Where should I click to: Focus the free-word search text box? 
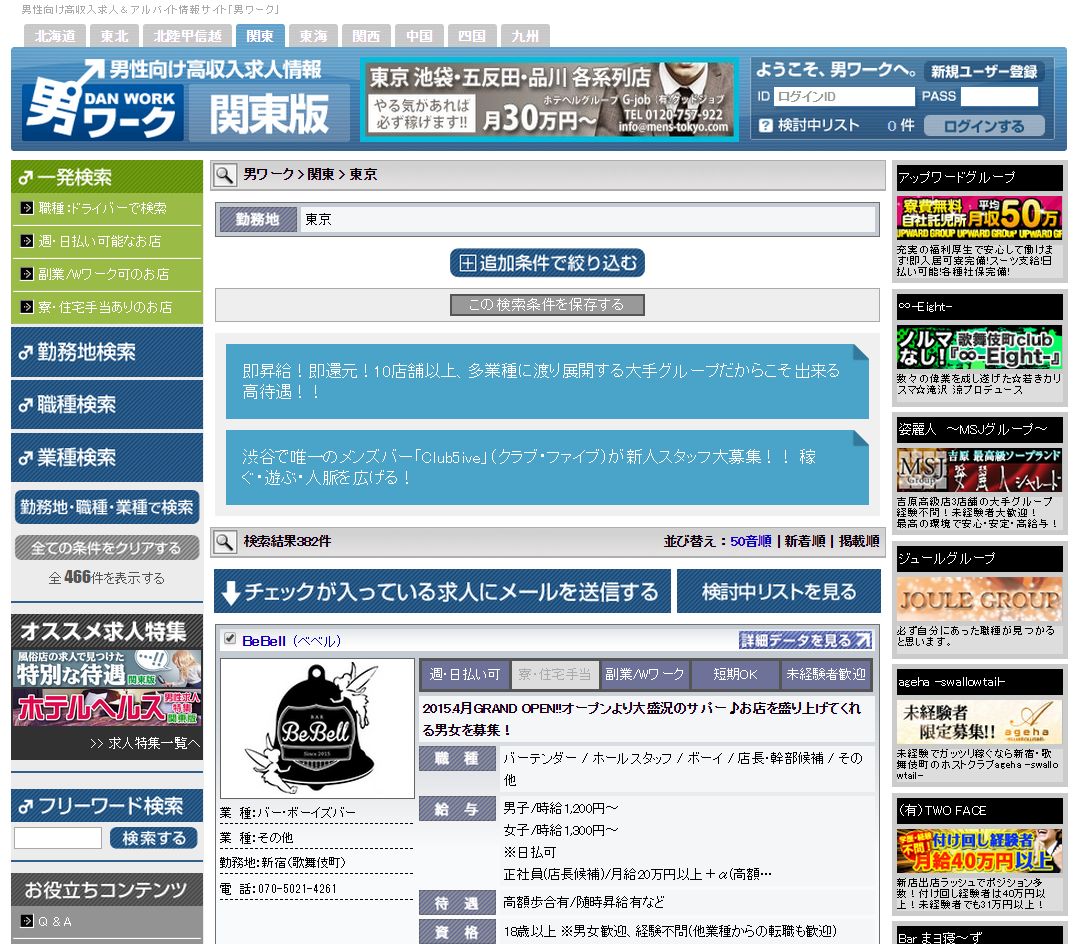pyautogui.click(x=58, y=838)
